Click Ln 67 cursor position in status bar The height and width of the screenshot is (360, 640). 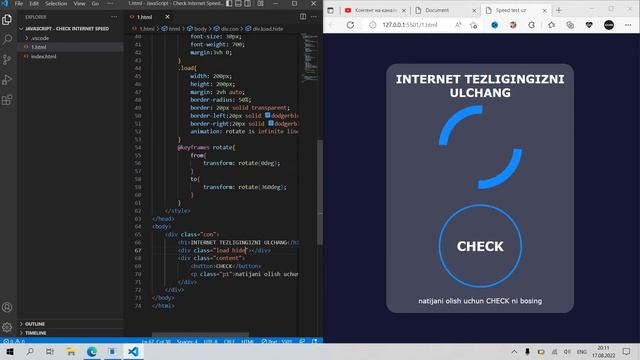(x=156, y=341)
